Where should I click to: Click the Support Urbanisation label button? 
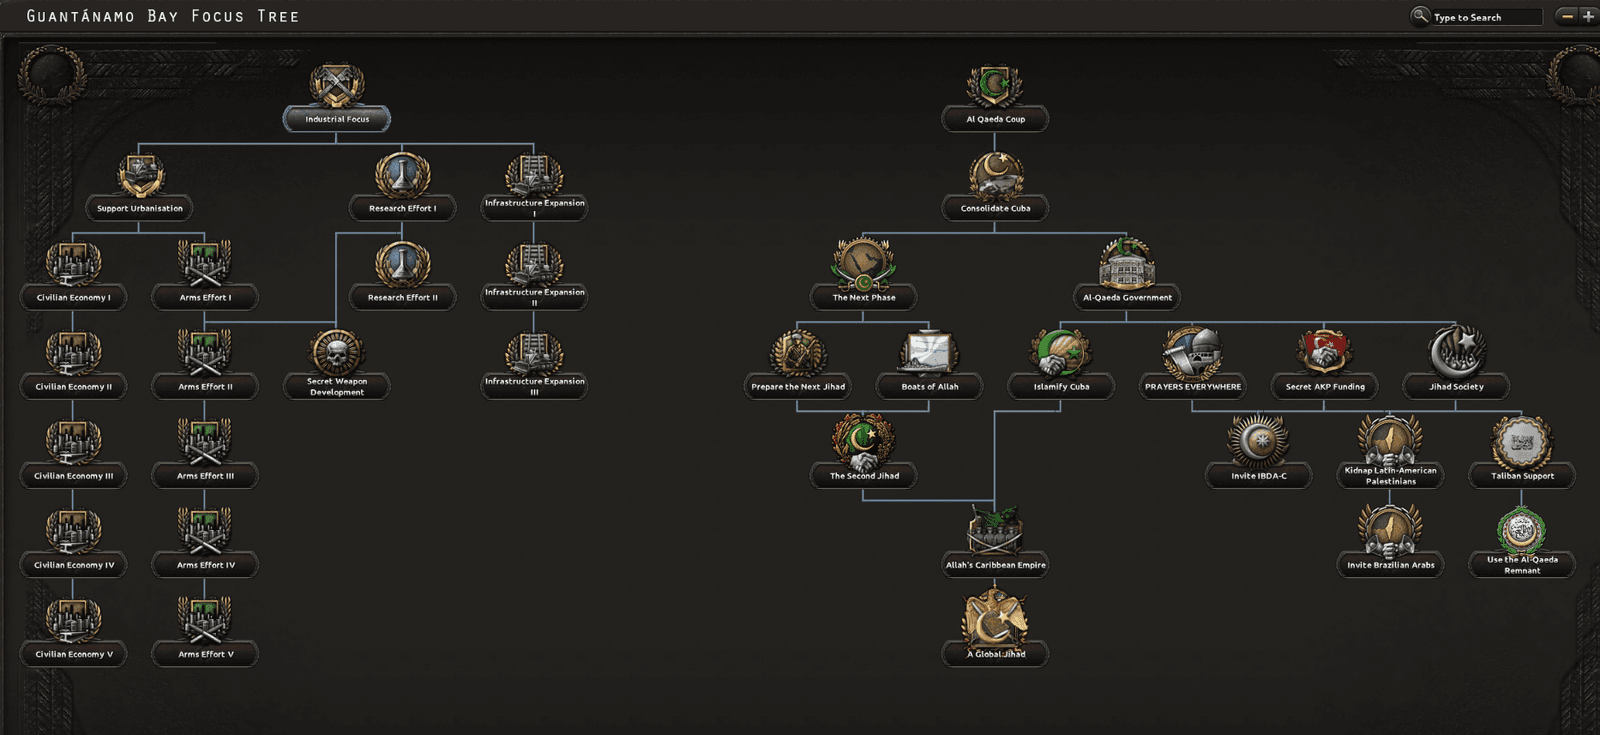point(139,208)
